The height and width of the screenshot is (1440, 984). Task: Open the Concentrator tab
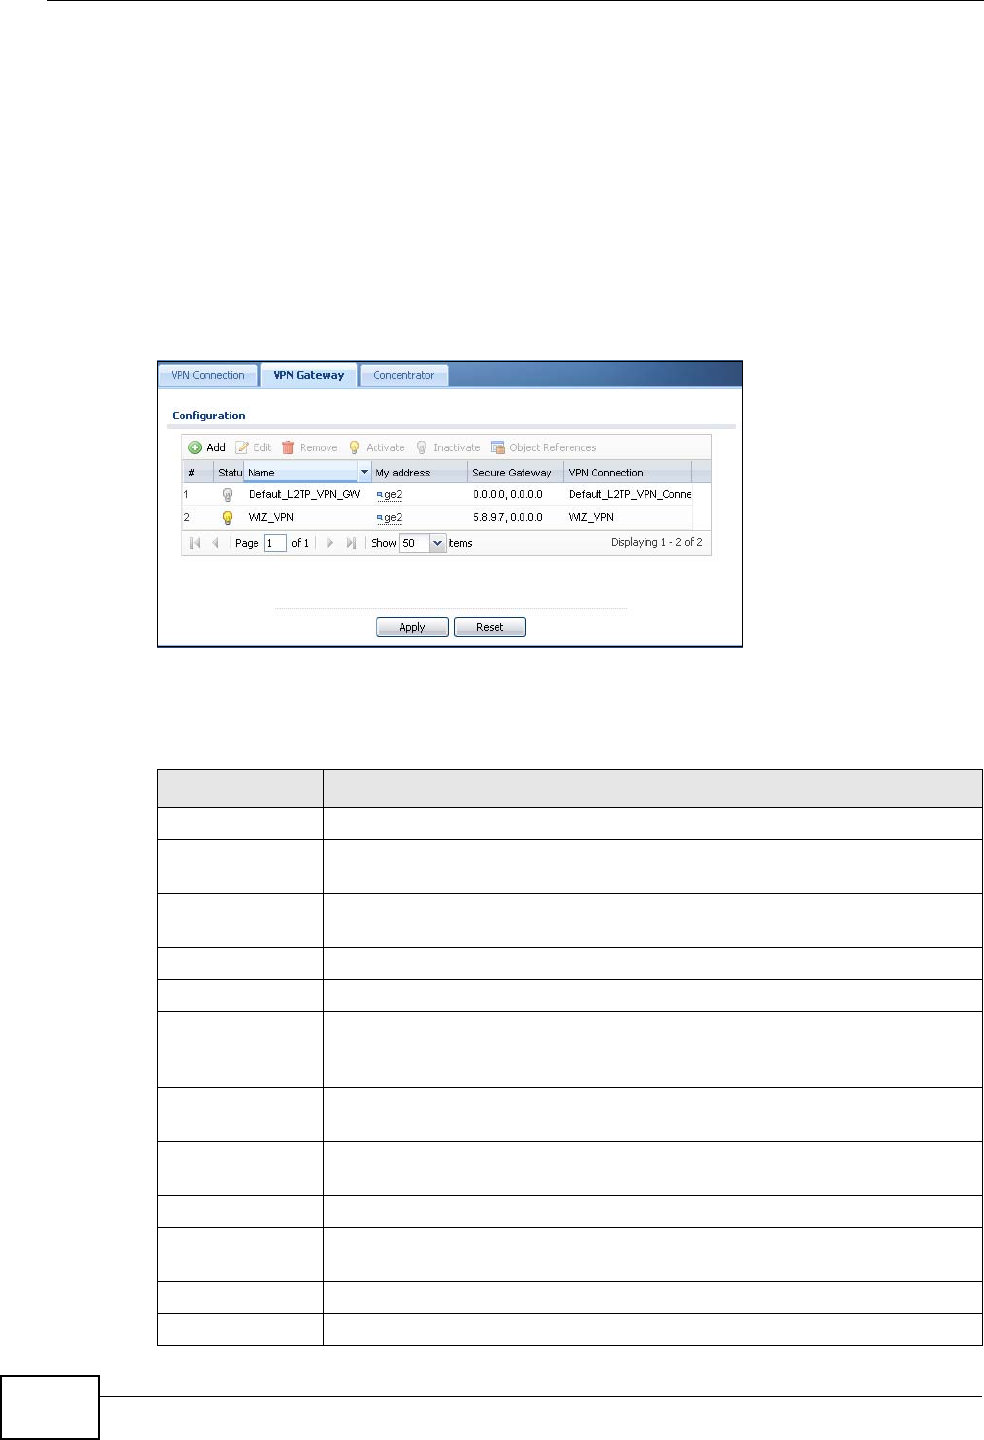[404, 376]
